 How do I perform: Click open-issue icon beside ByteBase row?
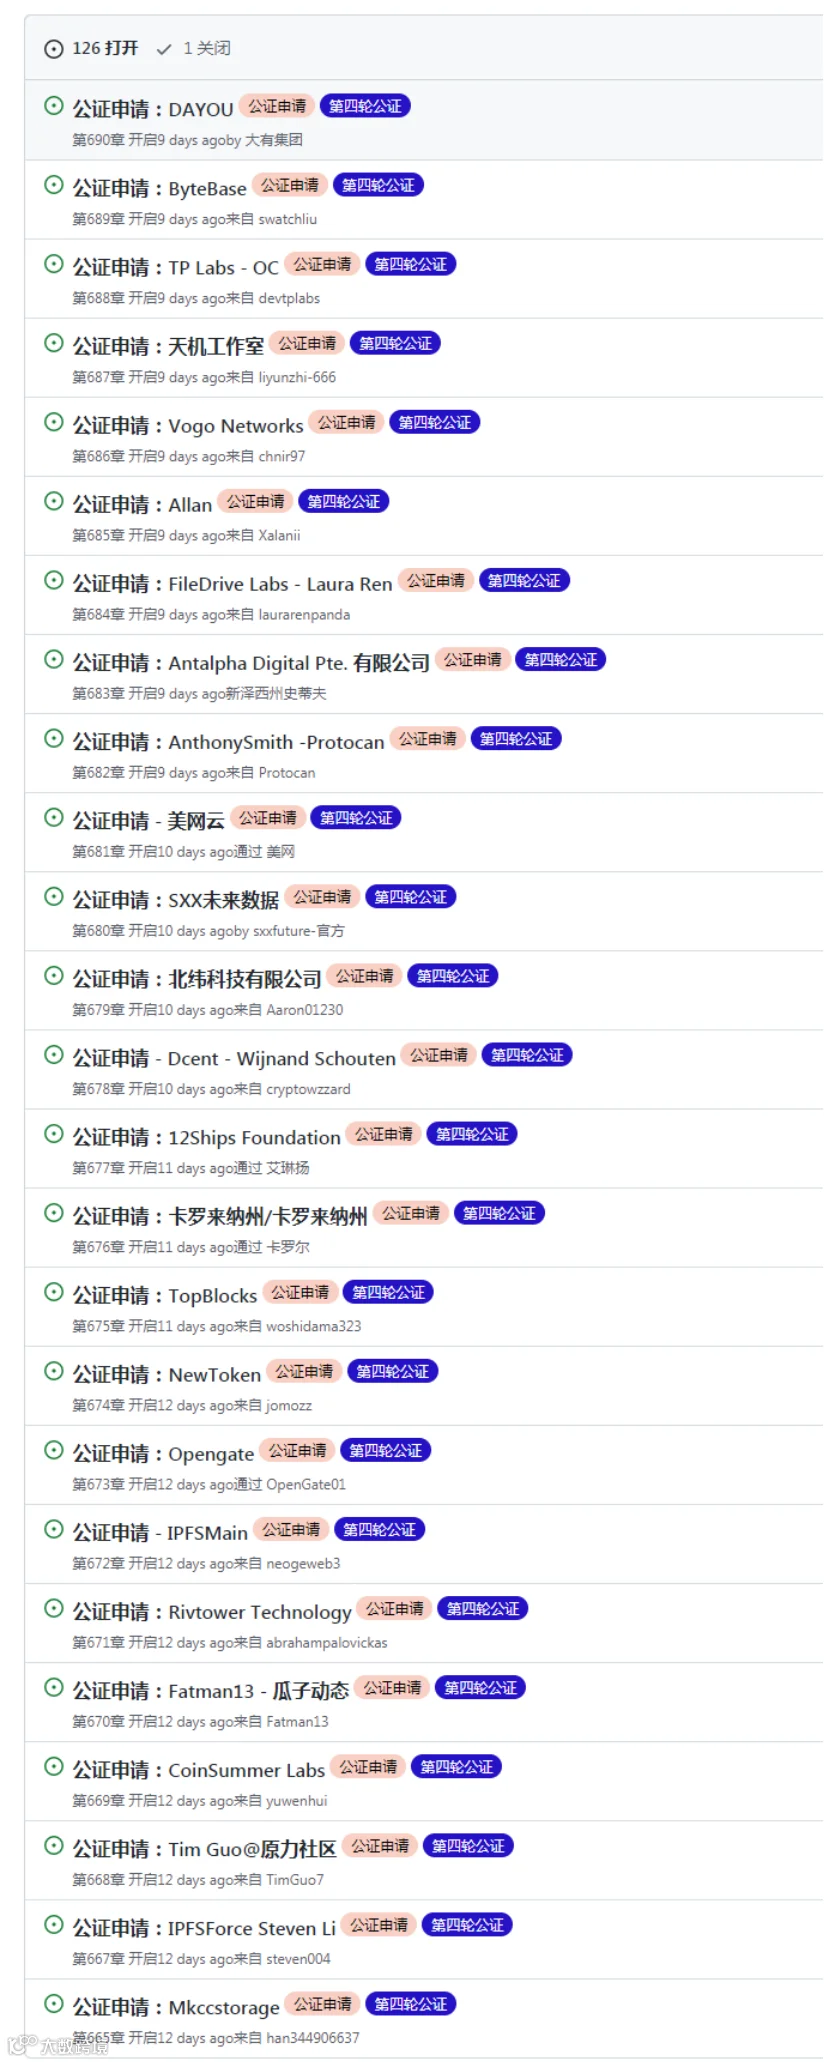[54, 184]
